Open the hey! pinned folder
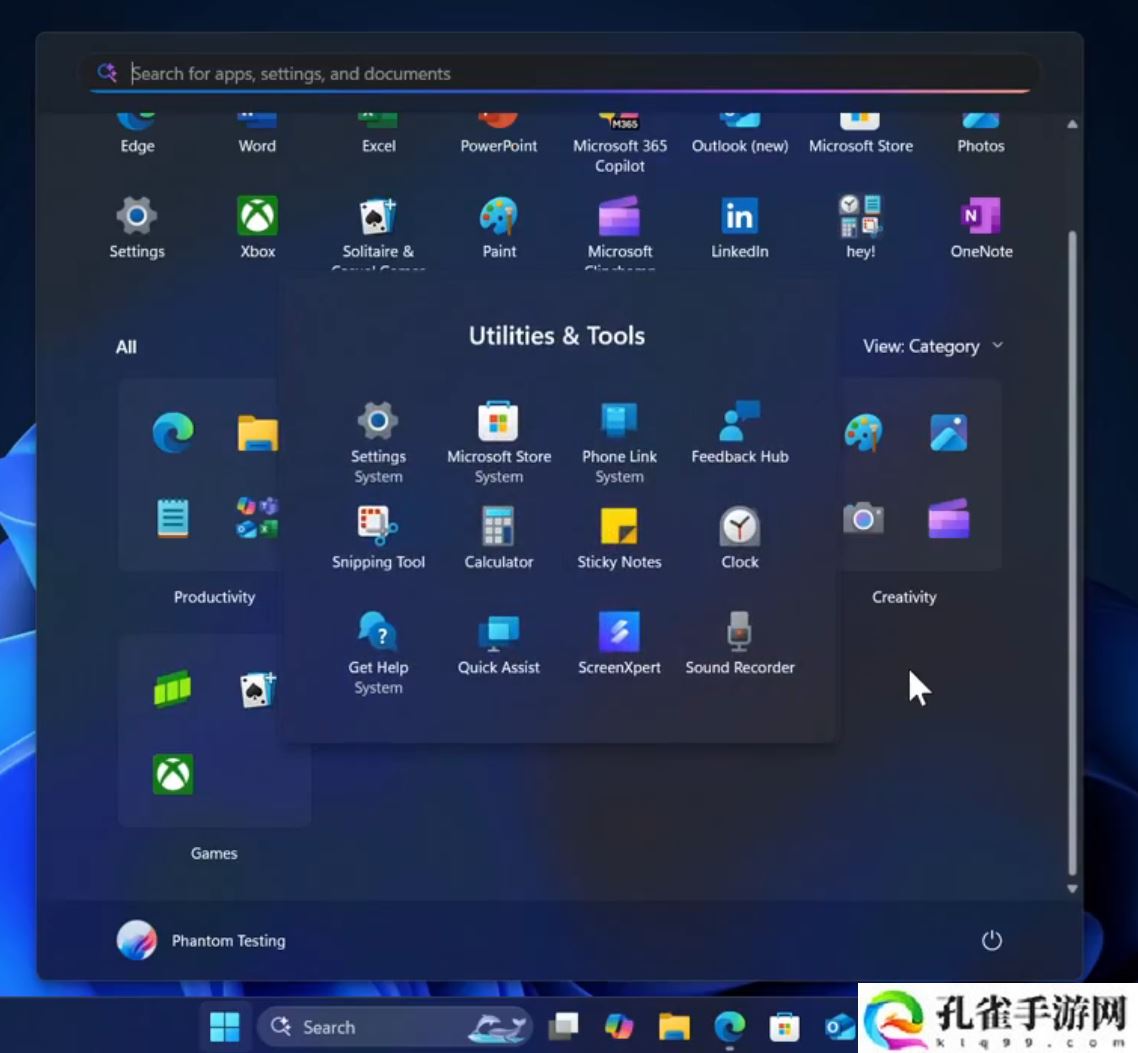1138x1053 pixels. 860,227
